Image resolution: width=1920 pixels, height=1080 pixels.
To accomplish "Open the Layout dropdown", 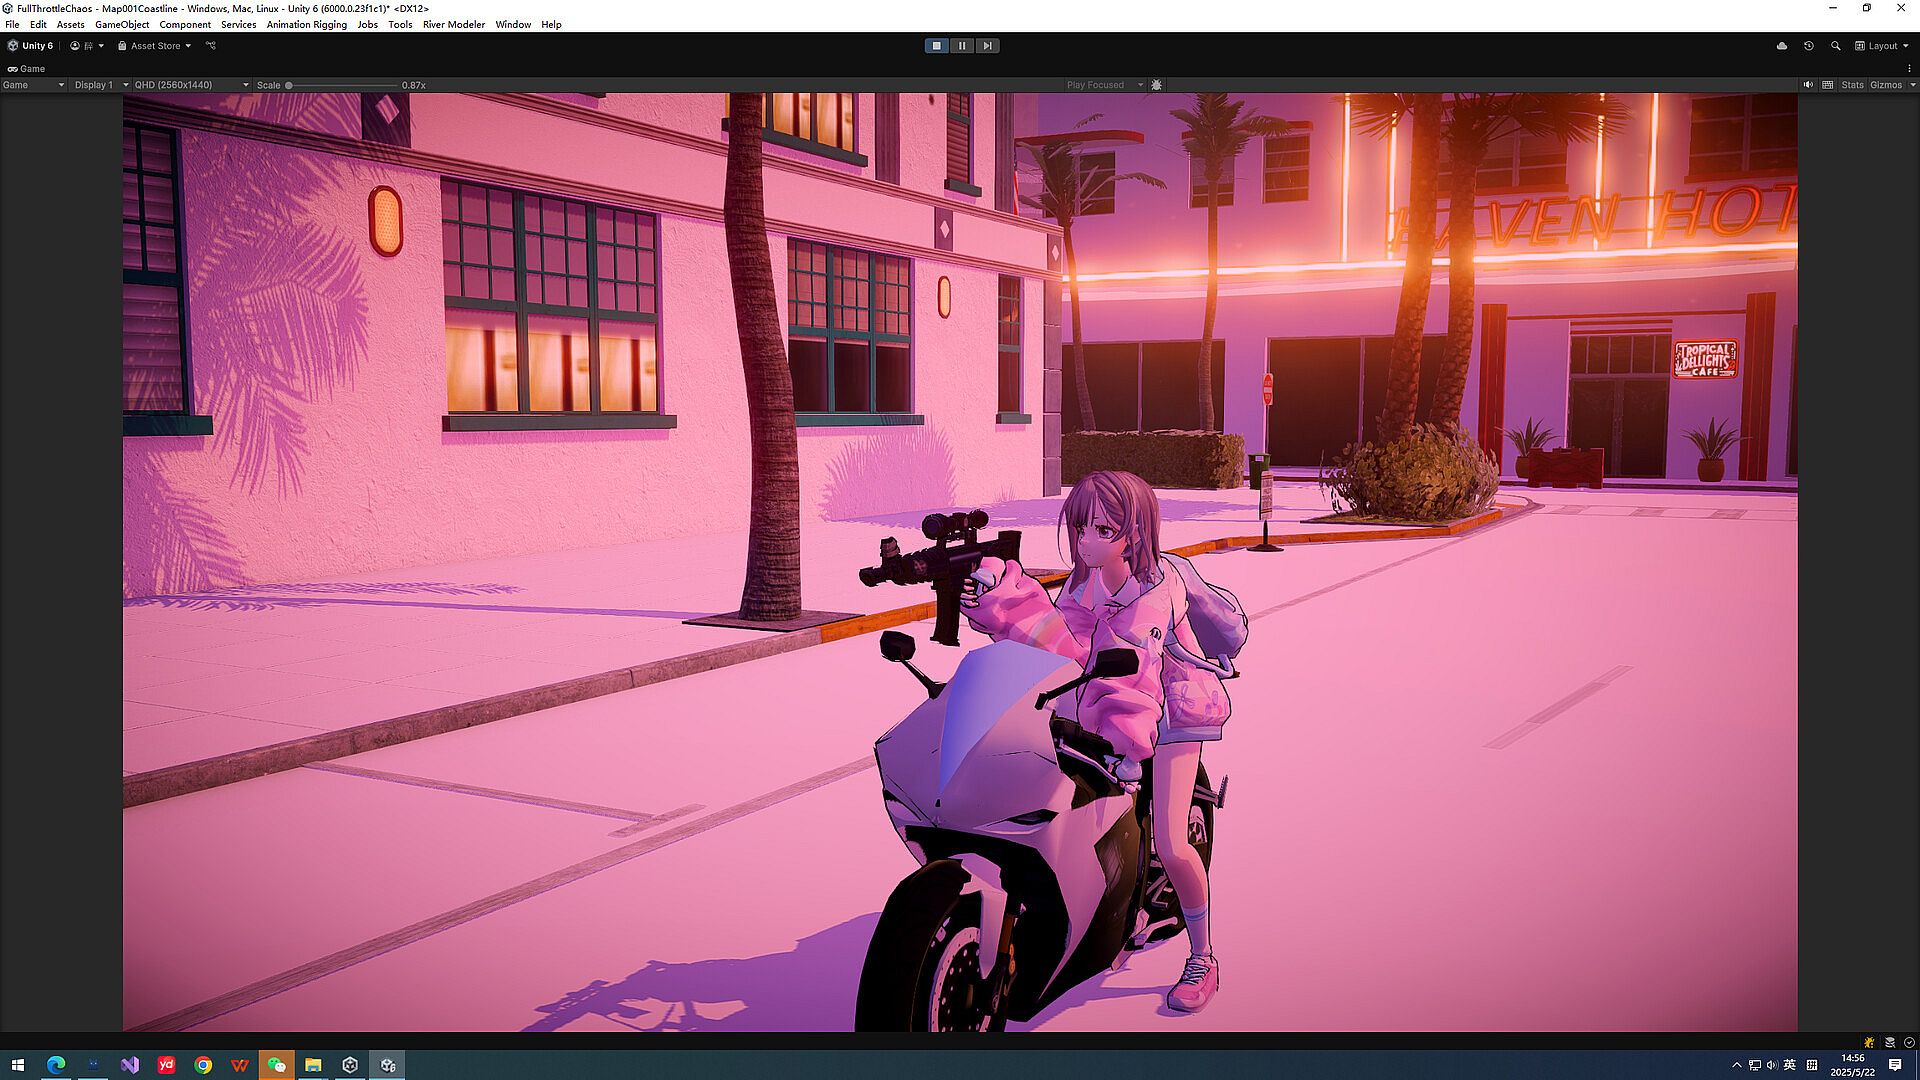I will click(1882, 46).
